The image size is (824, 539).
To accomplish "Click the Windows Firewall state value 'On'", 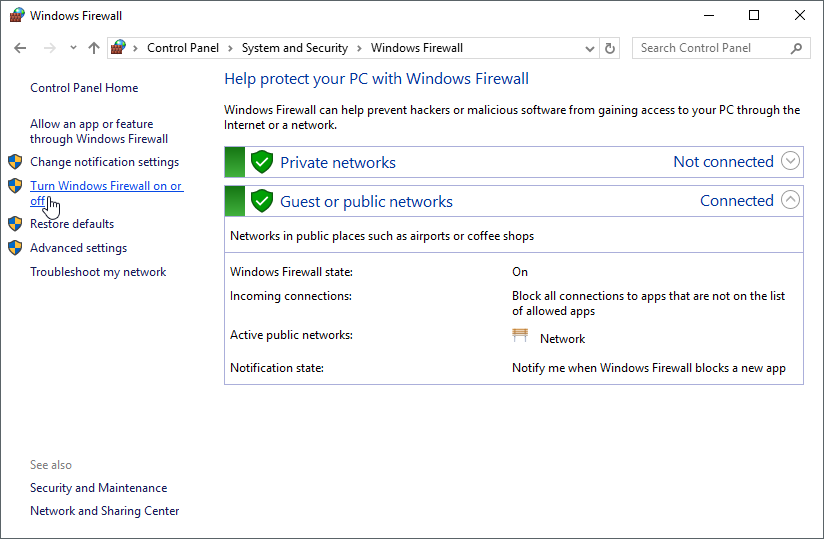I will click(x=520, y=272).
